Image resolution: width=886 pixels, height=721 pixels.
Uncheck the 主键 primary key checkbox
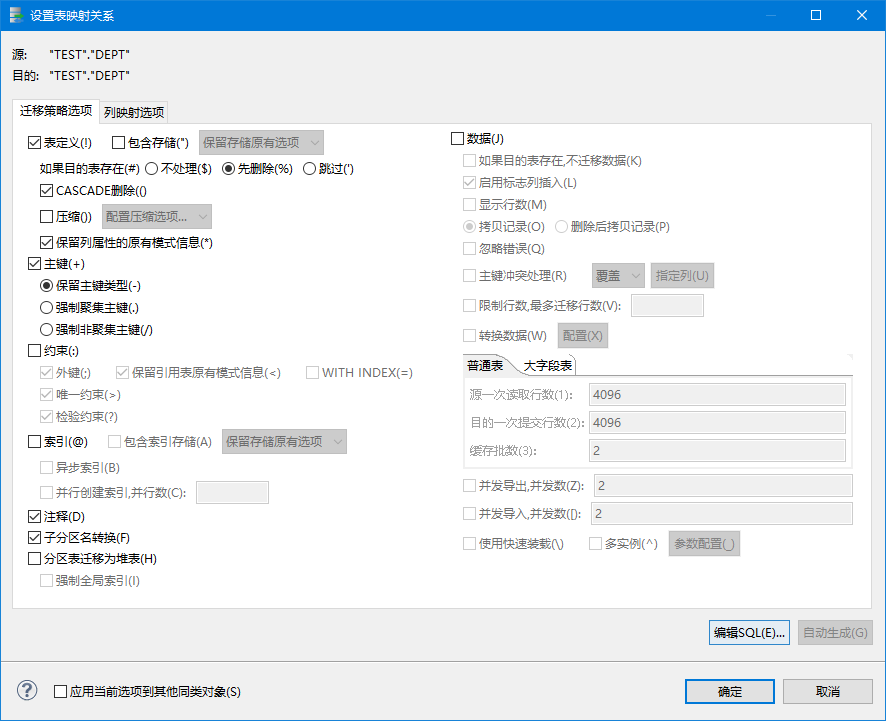(35, 263)
